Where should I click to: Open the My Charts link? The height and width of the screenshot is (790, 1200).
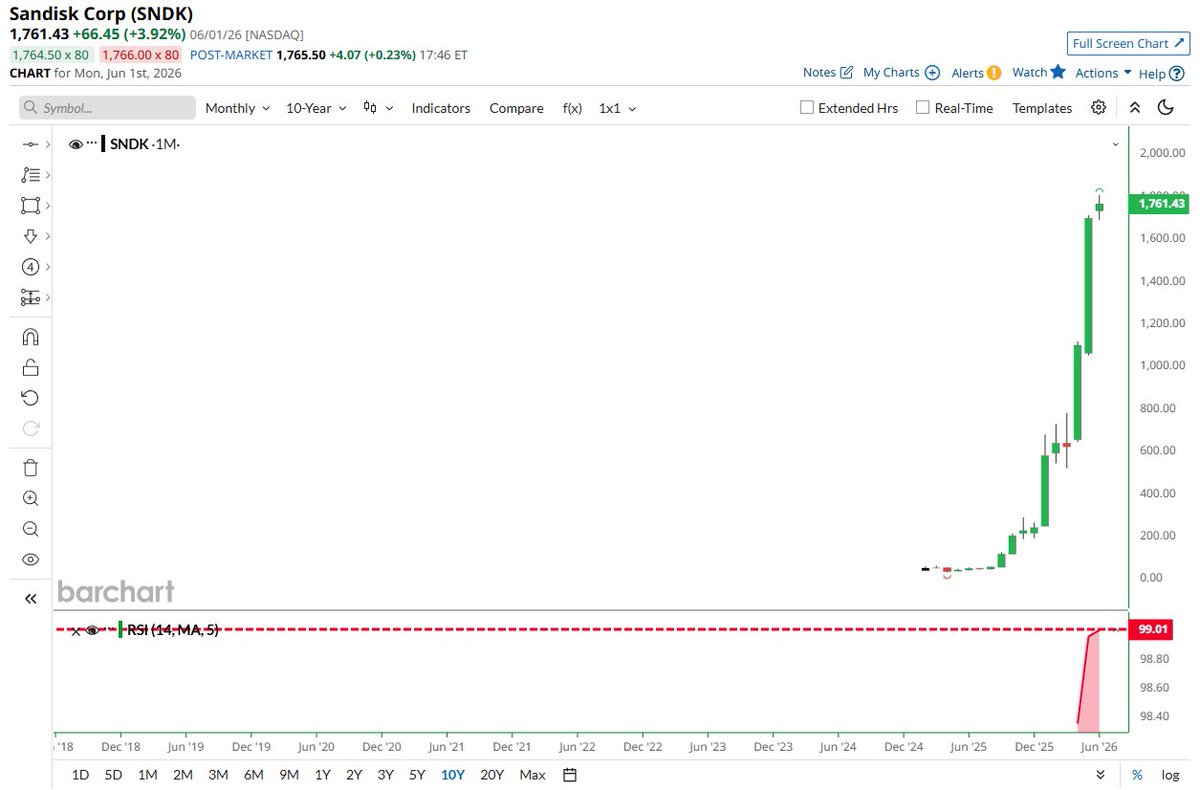901,73
